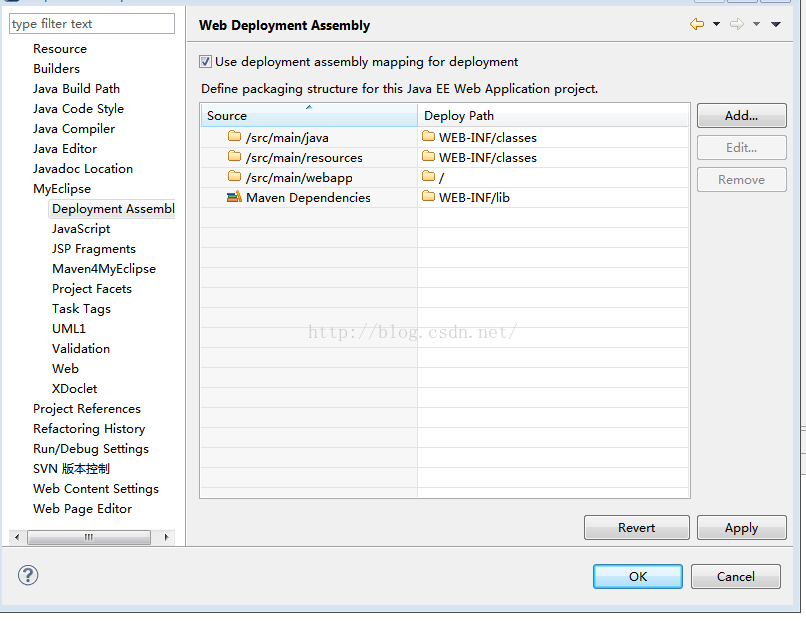Viewport: 806px width, 642px height.
Task: Click the forward navigation arrow icon
Action: coord(737,24)
